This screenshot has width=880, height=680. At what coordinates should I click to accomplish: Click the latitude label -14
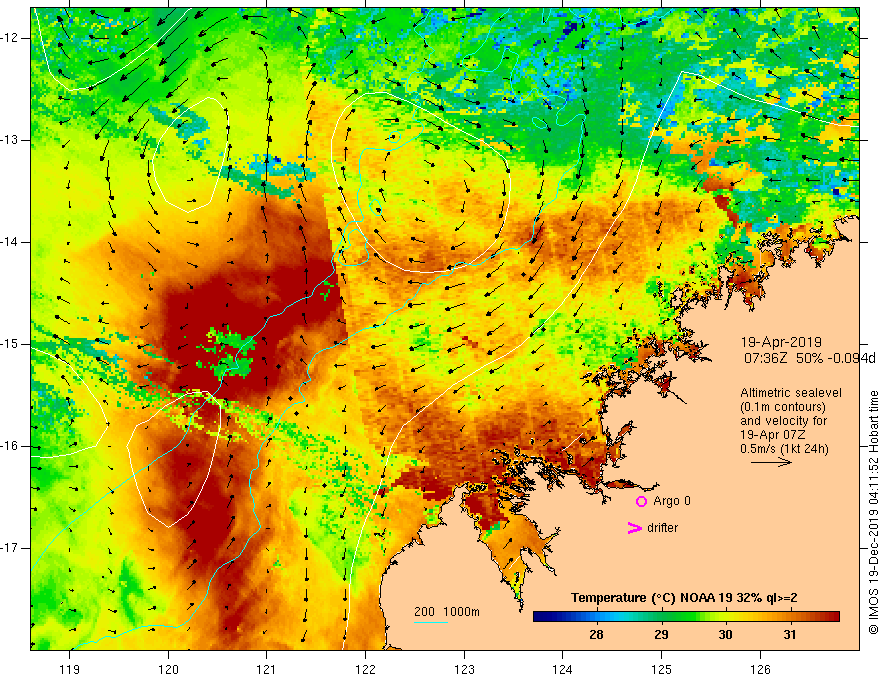click(10, 242)
